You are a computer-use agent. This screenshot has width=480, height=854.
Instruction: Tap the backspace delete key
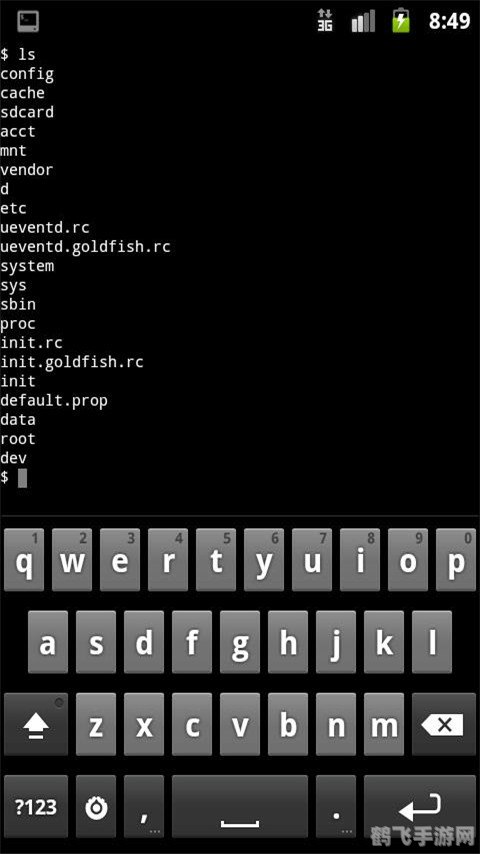[443, 724]
